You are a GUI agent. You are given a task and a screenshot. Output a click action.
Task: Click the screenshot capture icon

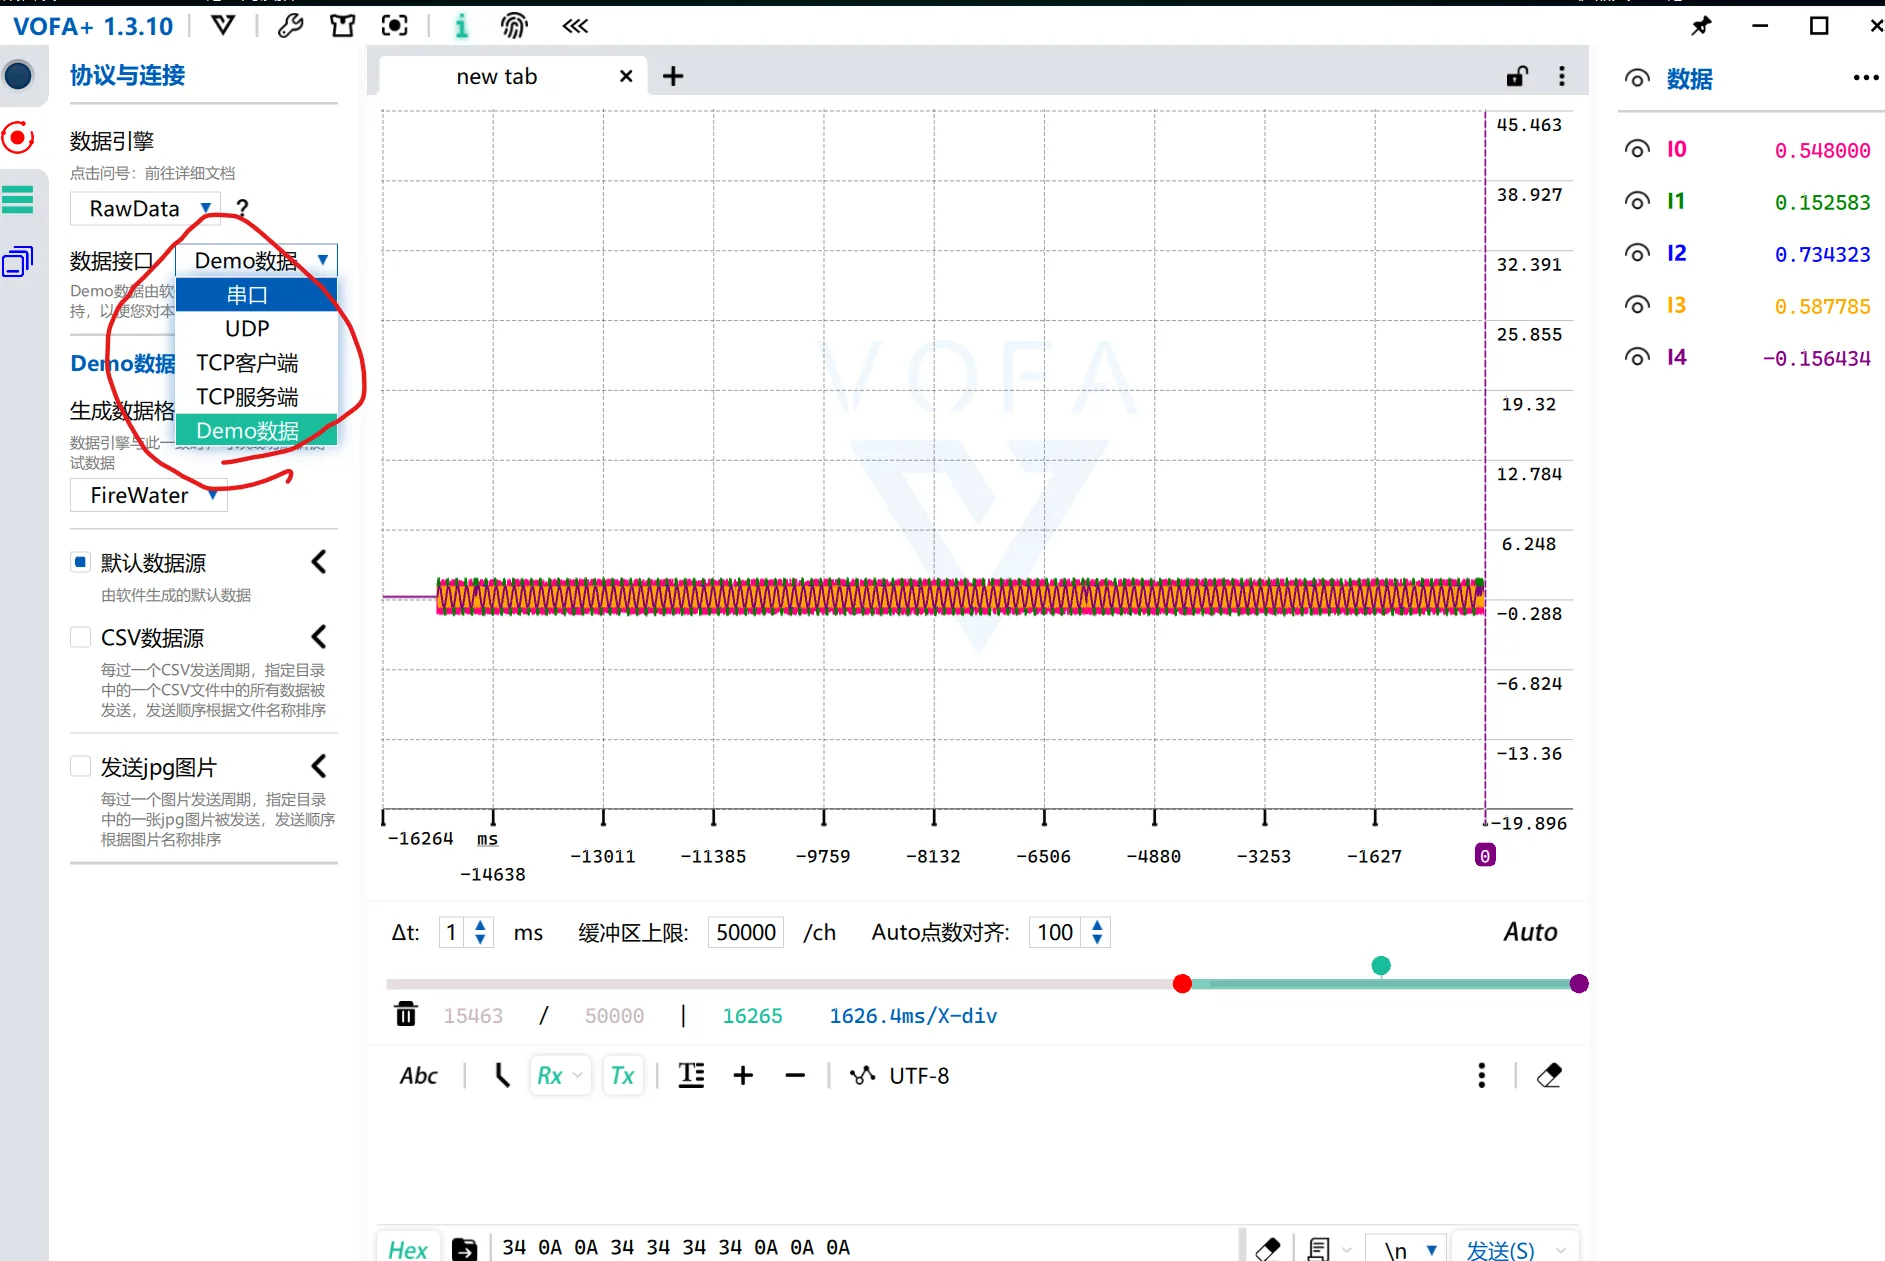point(395,26)
